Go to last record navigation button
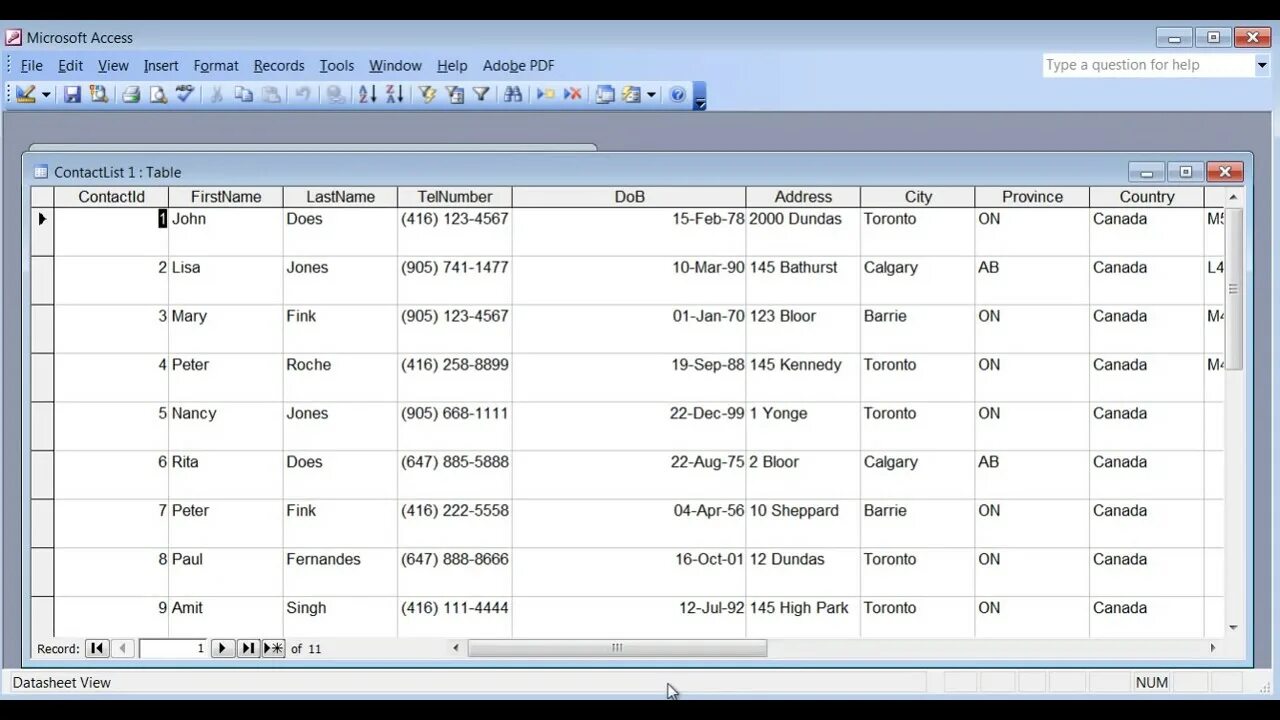 point(248,648)
